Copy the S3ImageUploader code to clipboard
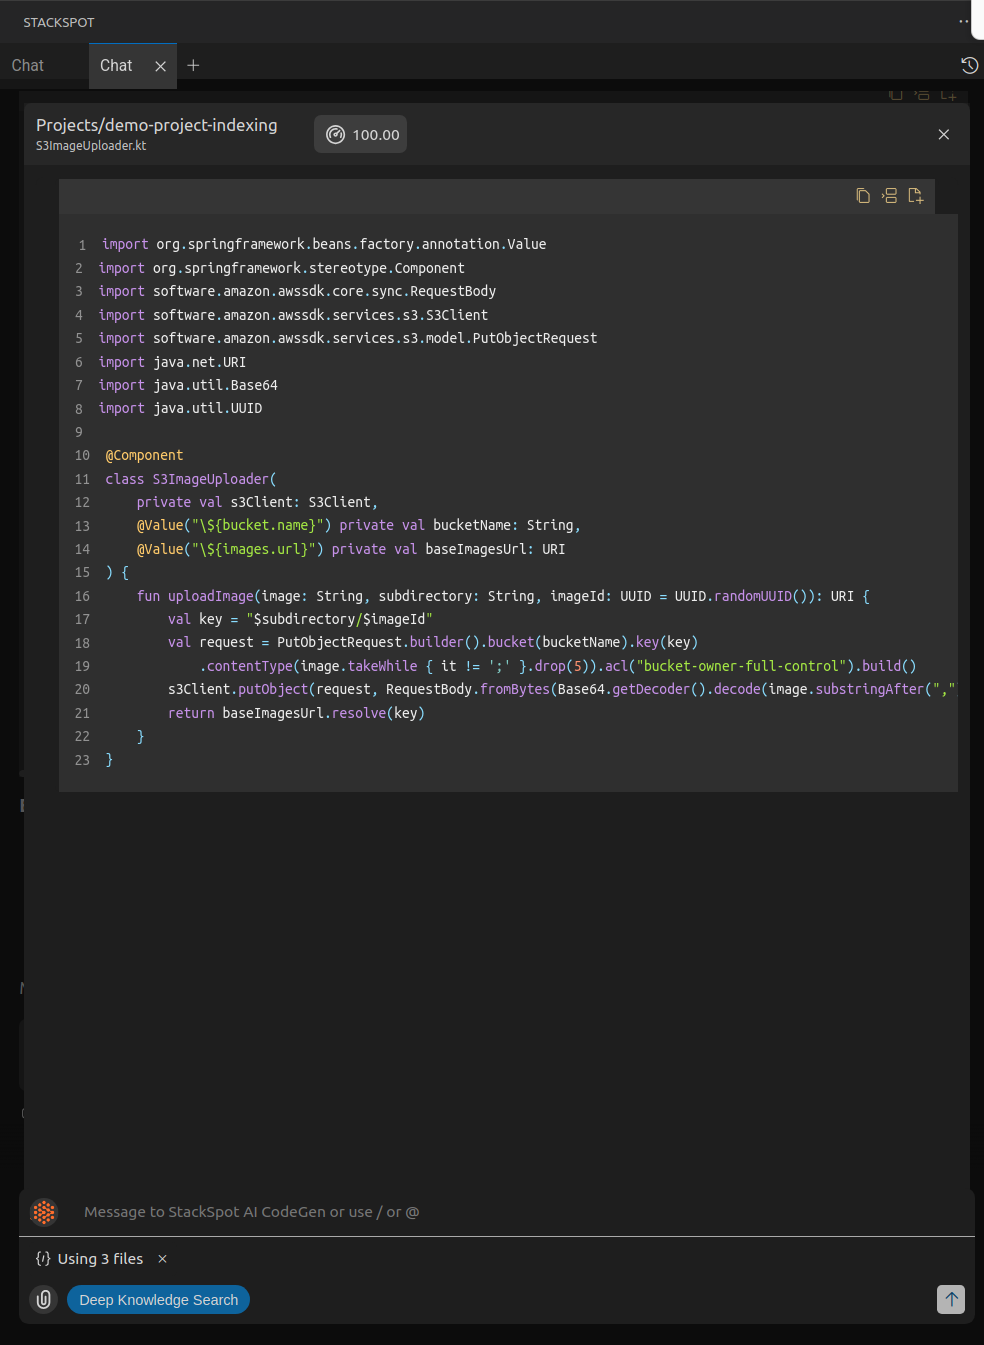Image resolution: width=984 pixels, height=1345 pixels. click(x=863, y=196)
